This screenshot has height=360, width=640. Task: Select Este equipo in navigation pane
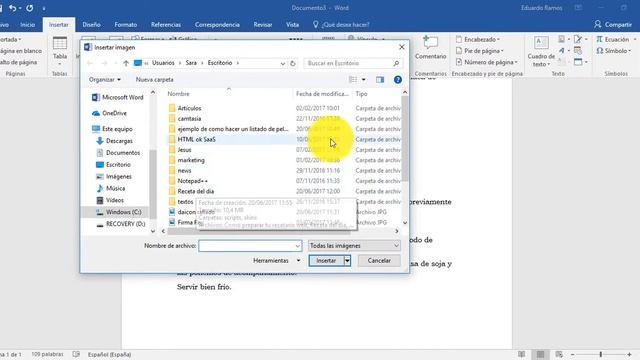[112, 129]
